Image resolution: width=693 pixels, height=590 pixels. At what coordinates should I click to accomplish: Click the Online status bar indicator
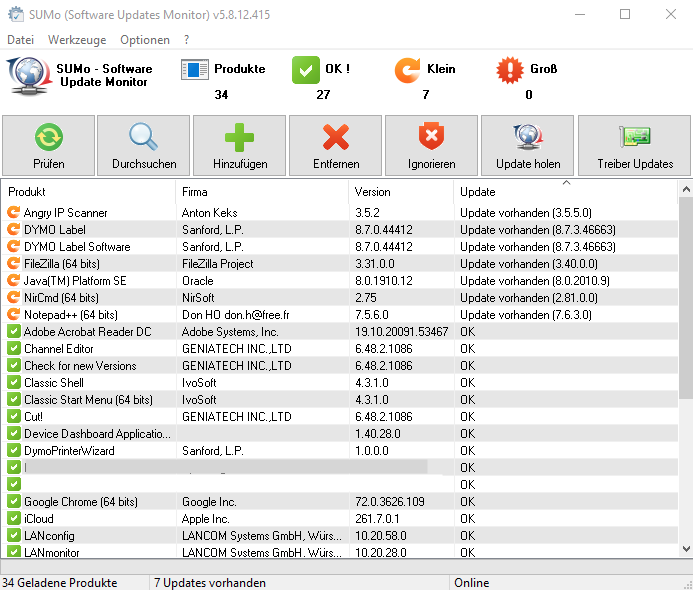coord(472,582)
